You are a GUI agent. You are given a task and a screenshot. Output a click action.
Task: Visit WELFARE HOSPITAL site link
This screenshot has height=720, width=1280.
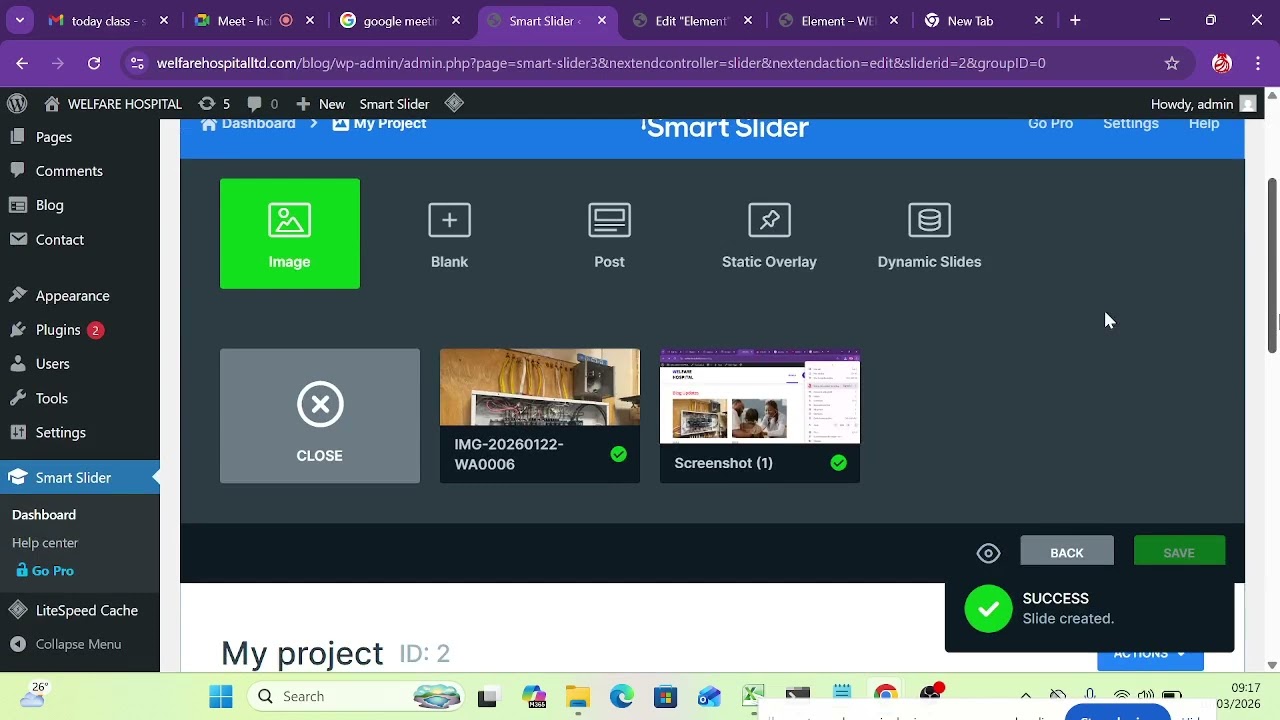point(113,104)
